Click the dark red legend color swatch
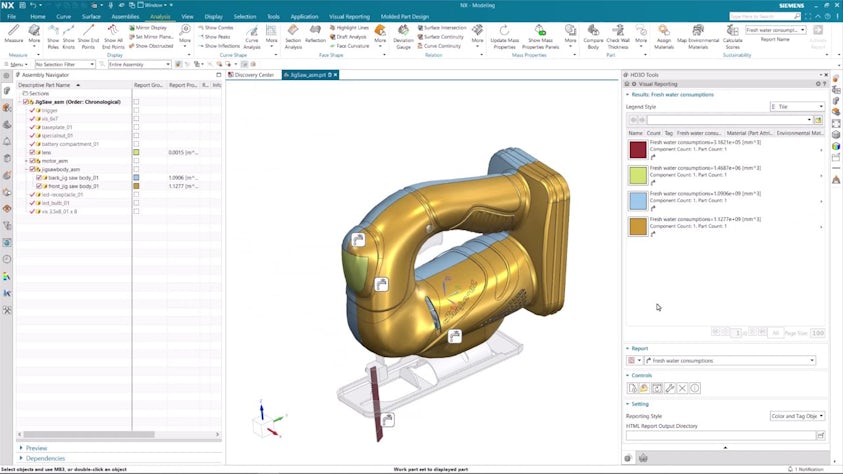Screen dimensions: 843x474 [x=638, y=149]
